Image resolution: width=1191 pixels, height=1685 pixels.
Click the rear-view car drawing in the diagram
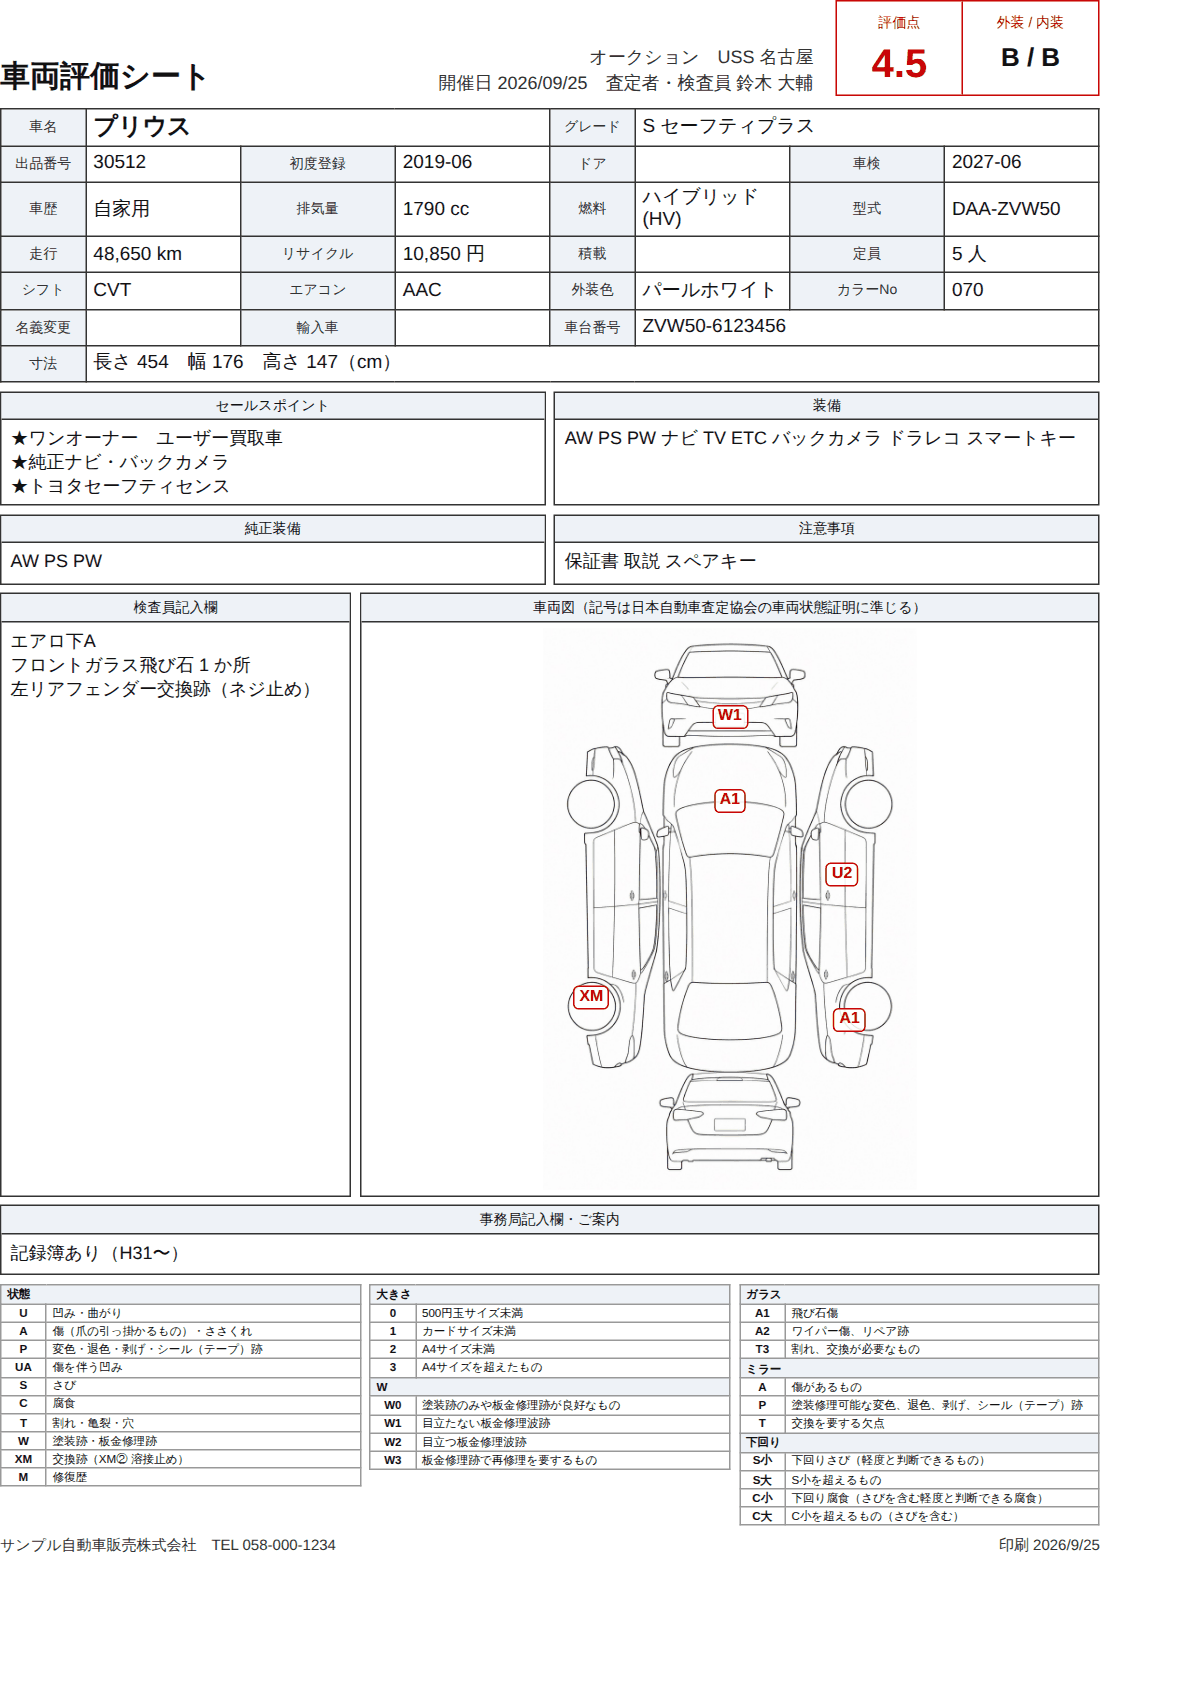tap(730, 1121)
